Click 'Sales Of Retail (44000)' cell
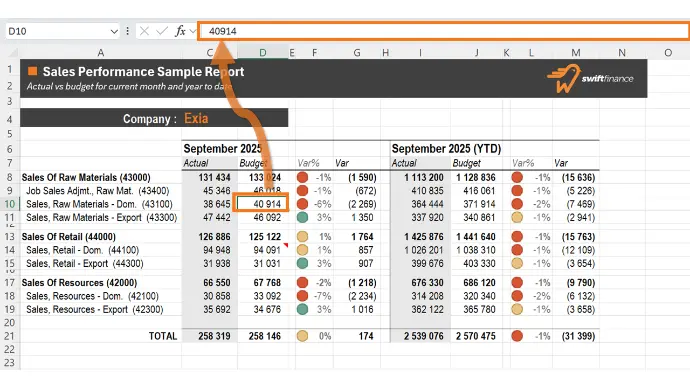This screenshot has height=388, width=690. [69, 237]
